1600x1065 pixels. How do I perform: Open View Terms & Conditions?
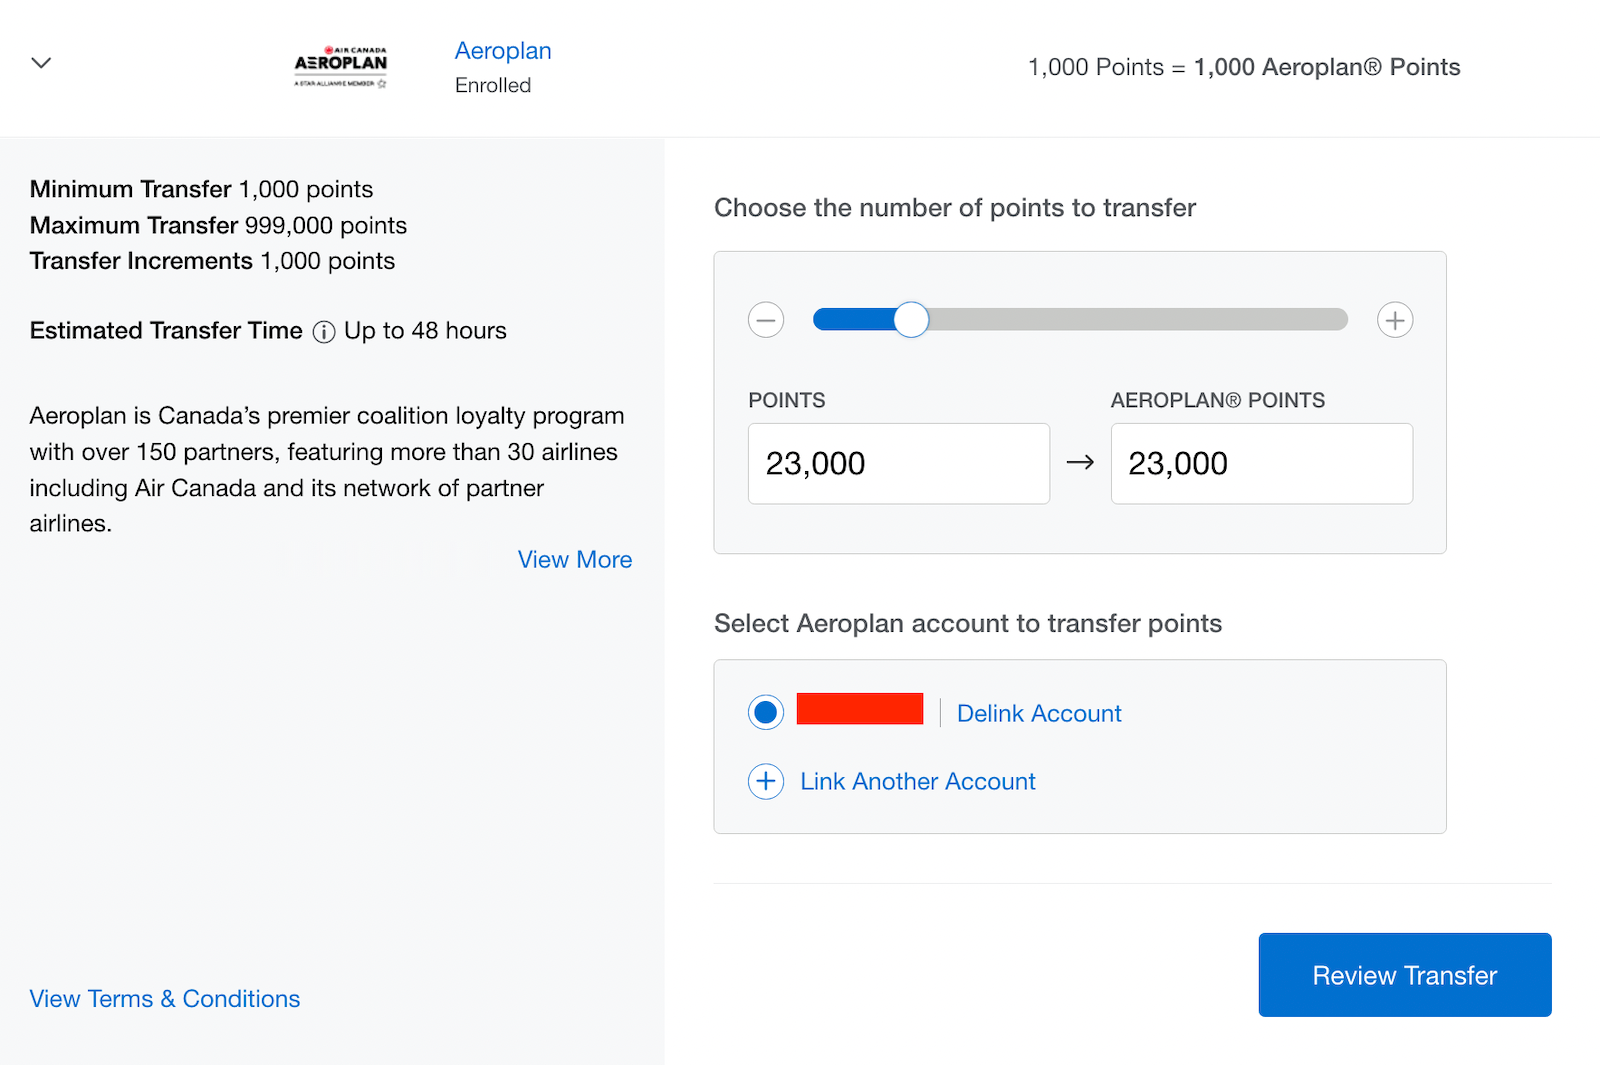[164, 998]
